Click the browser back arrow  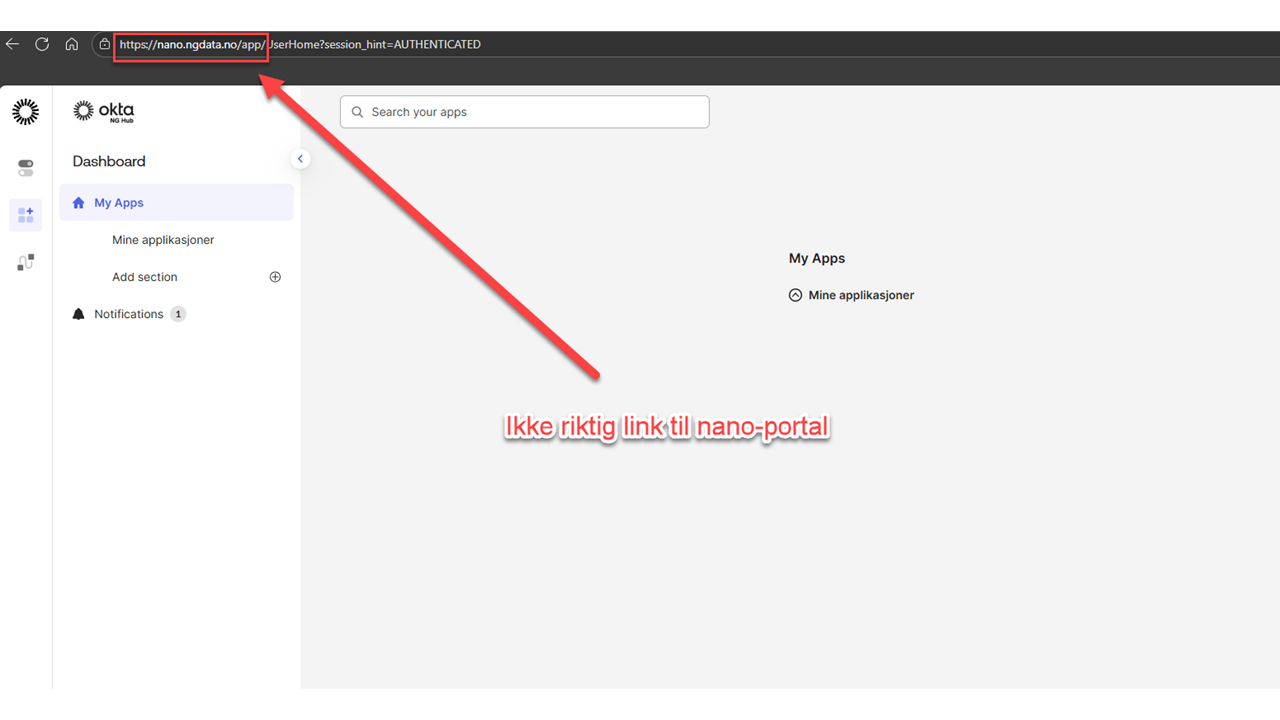[12, 44]
